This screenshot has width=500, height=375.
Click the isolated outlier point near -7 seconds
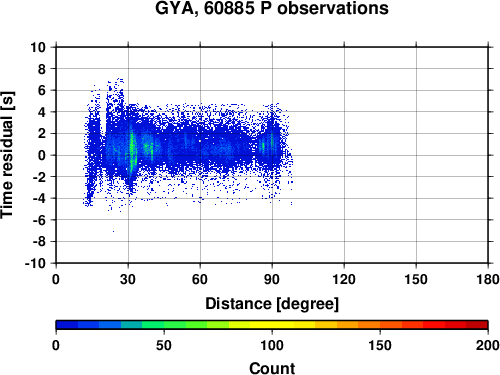point(113,231)
